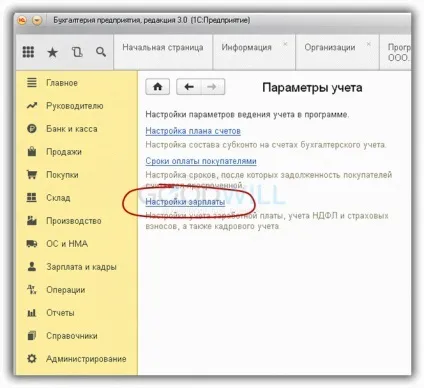Image resolution: width=424 pixels, height=388 pixels.
Task: Open the Настройка плана счетов link
Action: [x=193, y=131]
